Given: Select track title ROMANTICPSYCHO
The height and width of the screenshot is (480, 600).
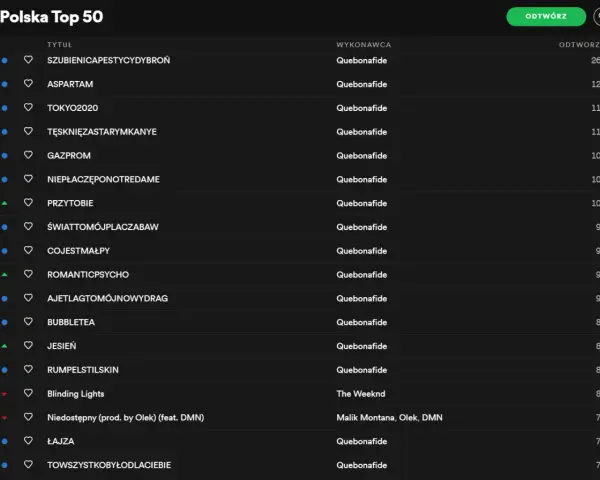Looking at the screenshot, I should pyautogui.click(x=88, y=274).
